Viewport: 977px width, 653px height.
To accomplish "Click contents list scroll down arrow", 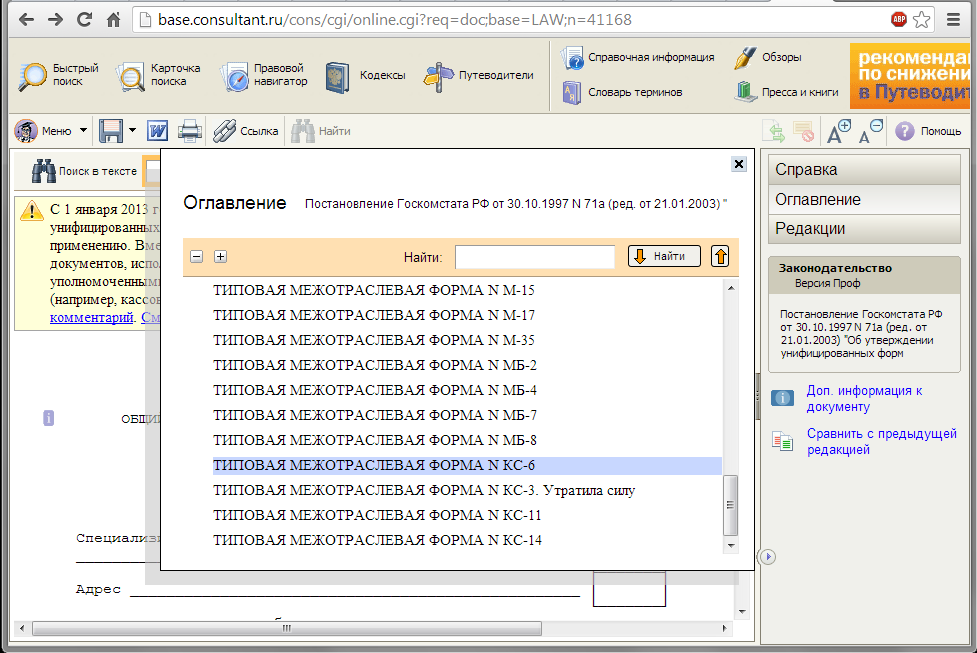I will pyautogui.click(x=731, y=546).
